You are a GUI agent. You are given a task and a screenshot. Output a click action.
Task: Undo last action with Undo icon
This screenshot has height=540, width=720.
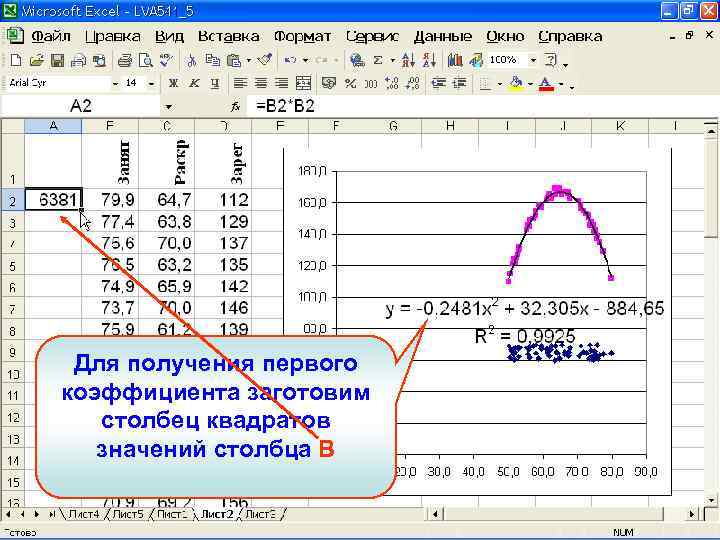point(290,60)
